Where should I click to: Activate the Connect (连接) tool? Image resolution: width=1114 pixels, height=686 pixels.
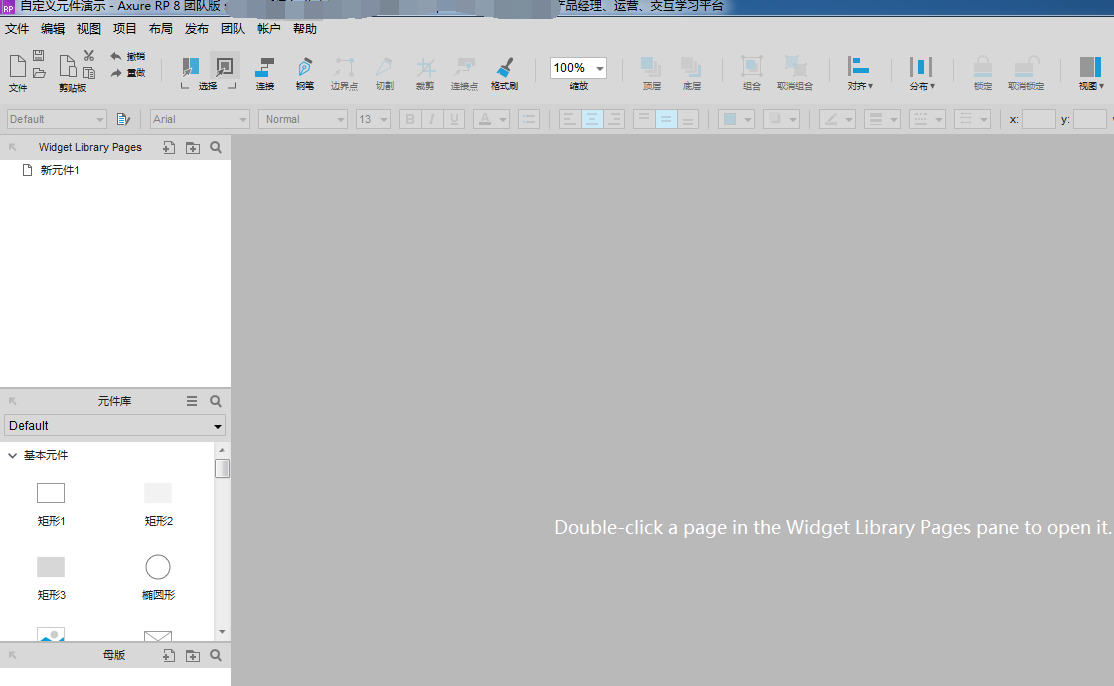(x=265, y=68)
